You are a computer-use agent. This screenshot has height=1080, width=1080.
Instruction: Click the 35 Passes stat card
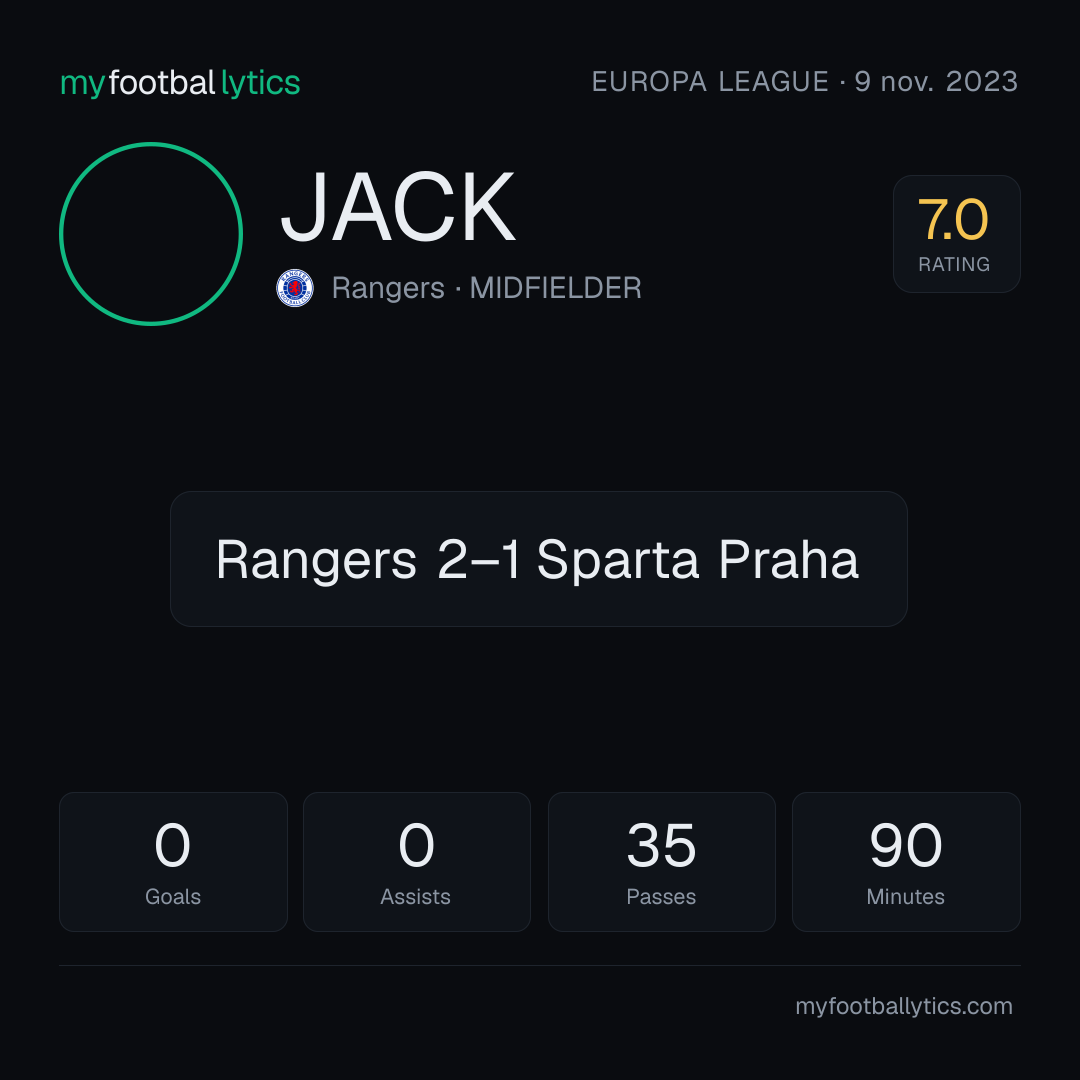(x=661, y=862)
